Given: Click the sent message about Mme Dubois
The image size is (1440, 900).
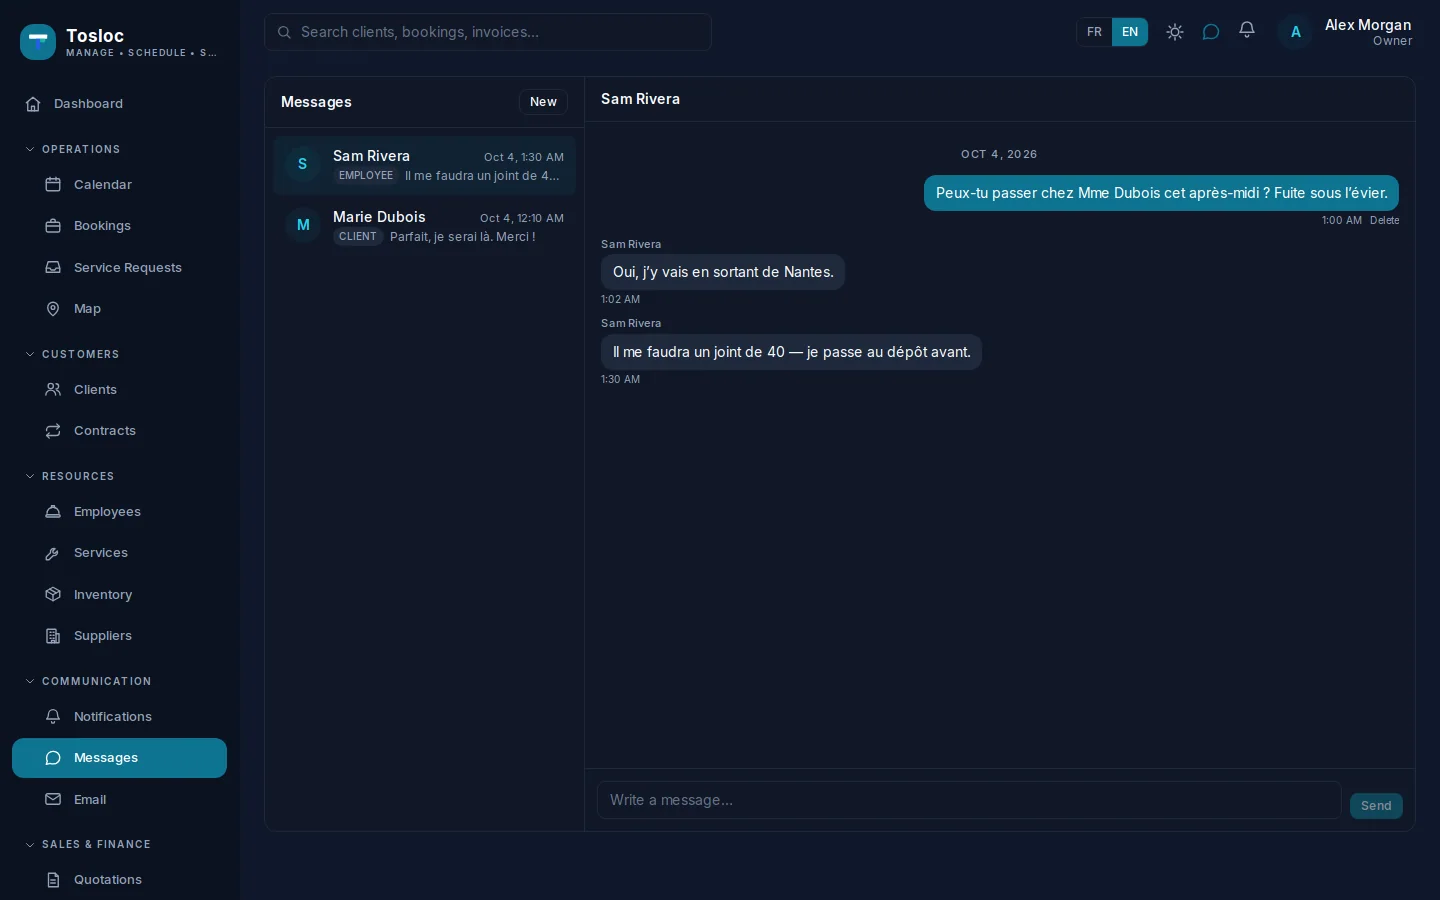Looking at the screenshot, I should [1161, 193].
